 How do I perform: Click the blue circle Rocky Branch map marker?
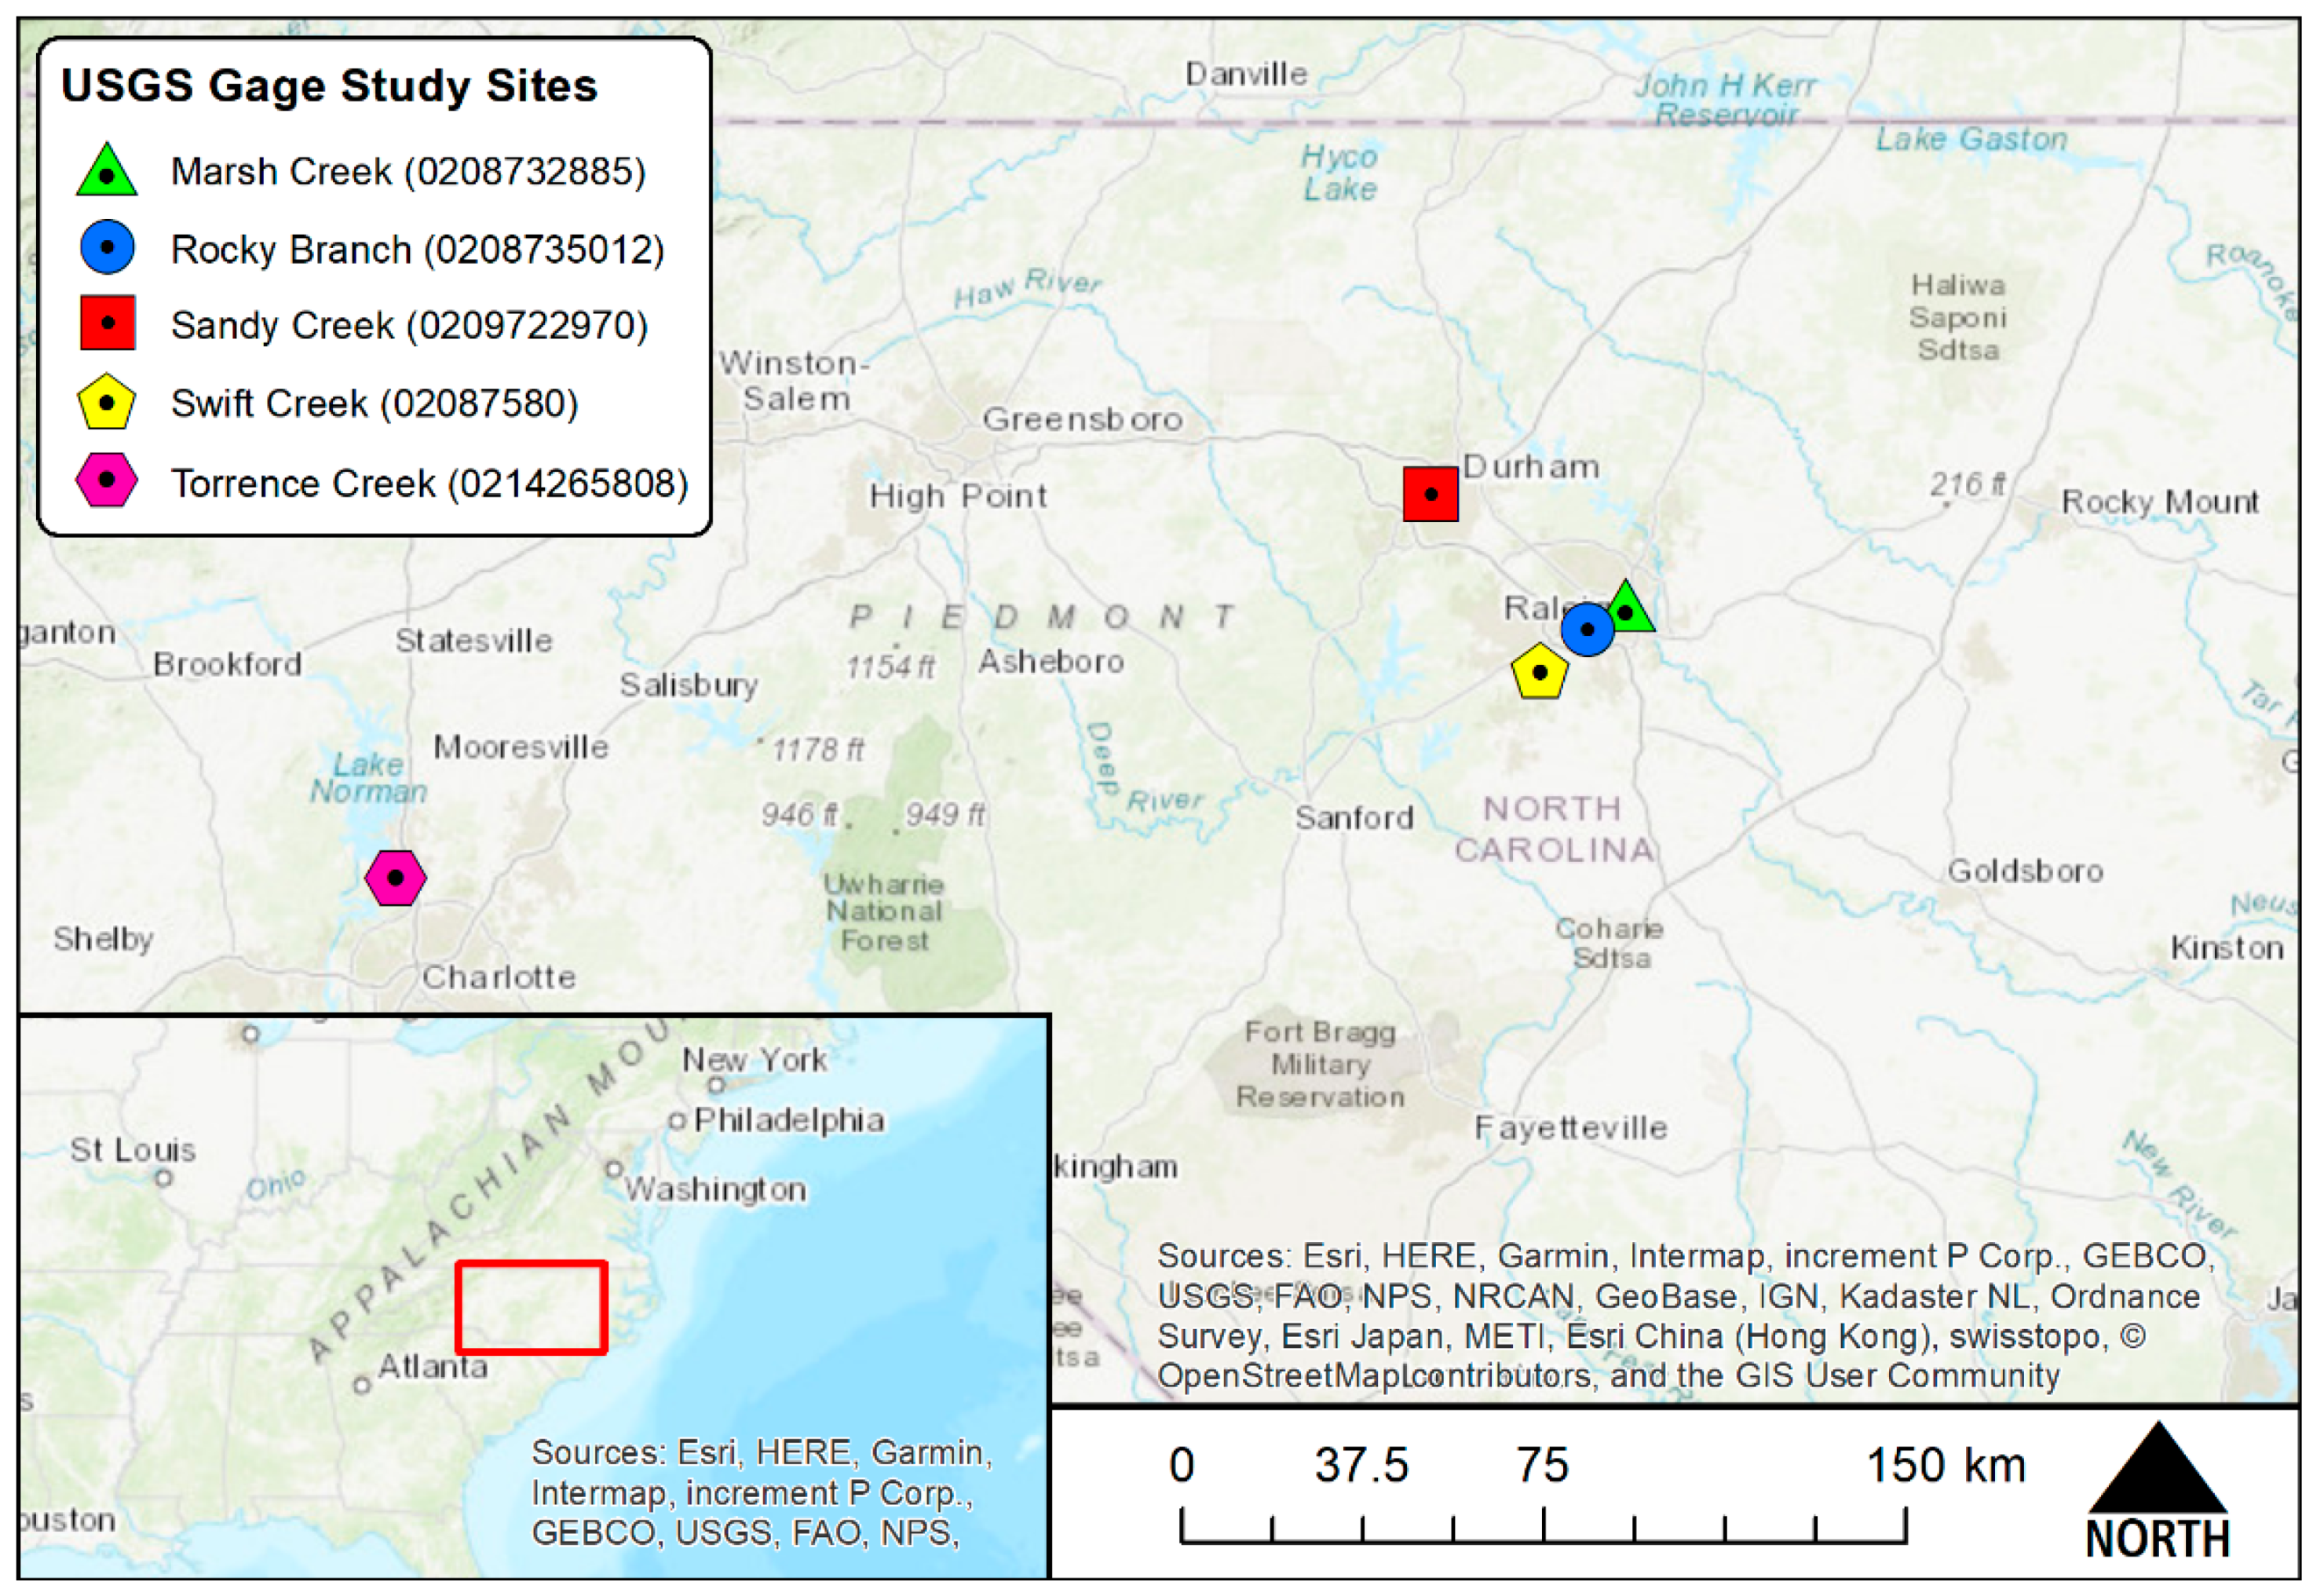point(1587,629)
